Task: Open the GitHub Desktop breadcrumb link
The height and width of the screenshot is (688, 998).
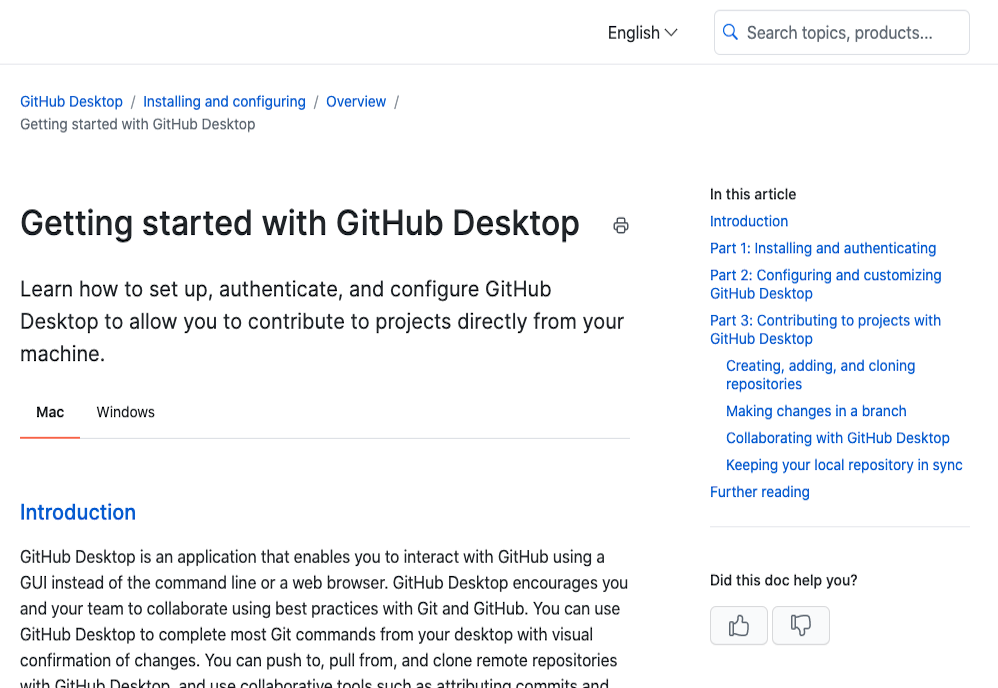Action: click(71, 101)
